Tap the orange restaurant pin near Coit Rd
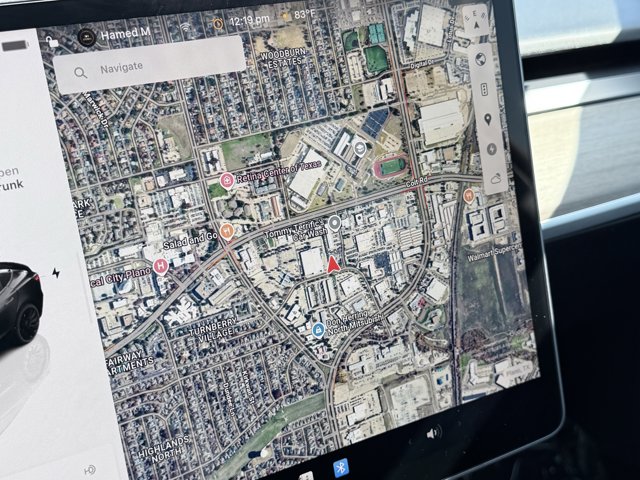640x480 pixels. 468,196
